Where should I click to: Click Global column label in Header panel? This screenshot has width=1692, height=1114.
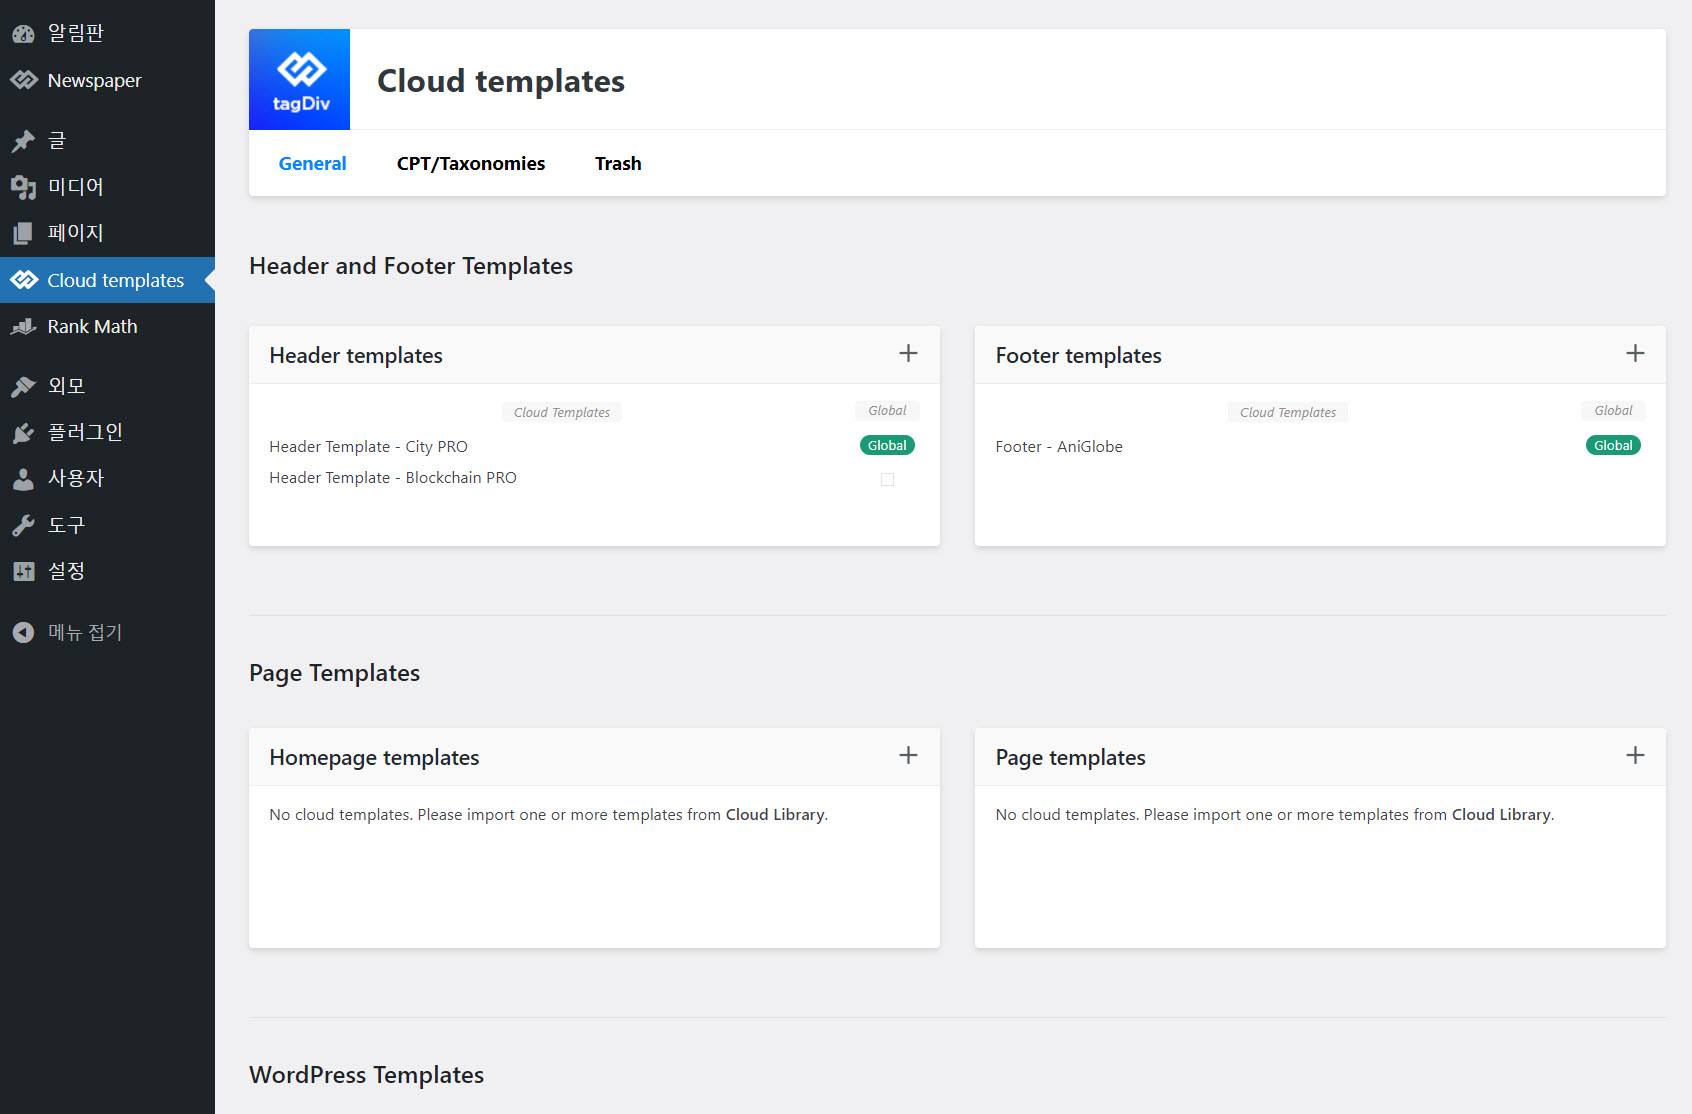click(x=887, y=410)
